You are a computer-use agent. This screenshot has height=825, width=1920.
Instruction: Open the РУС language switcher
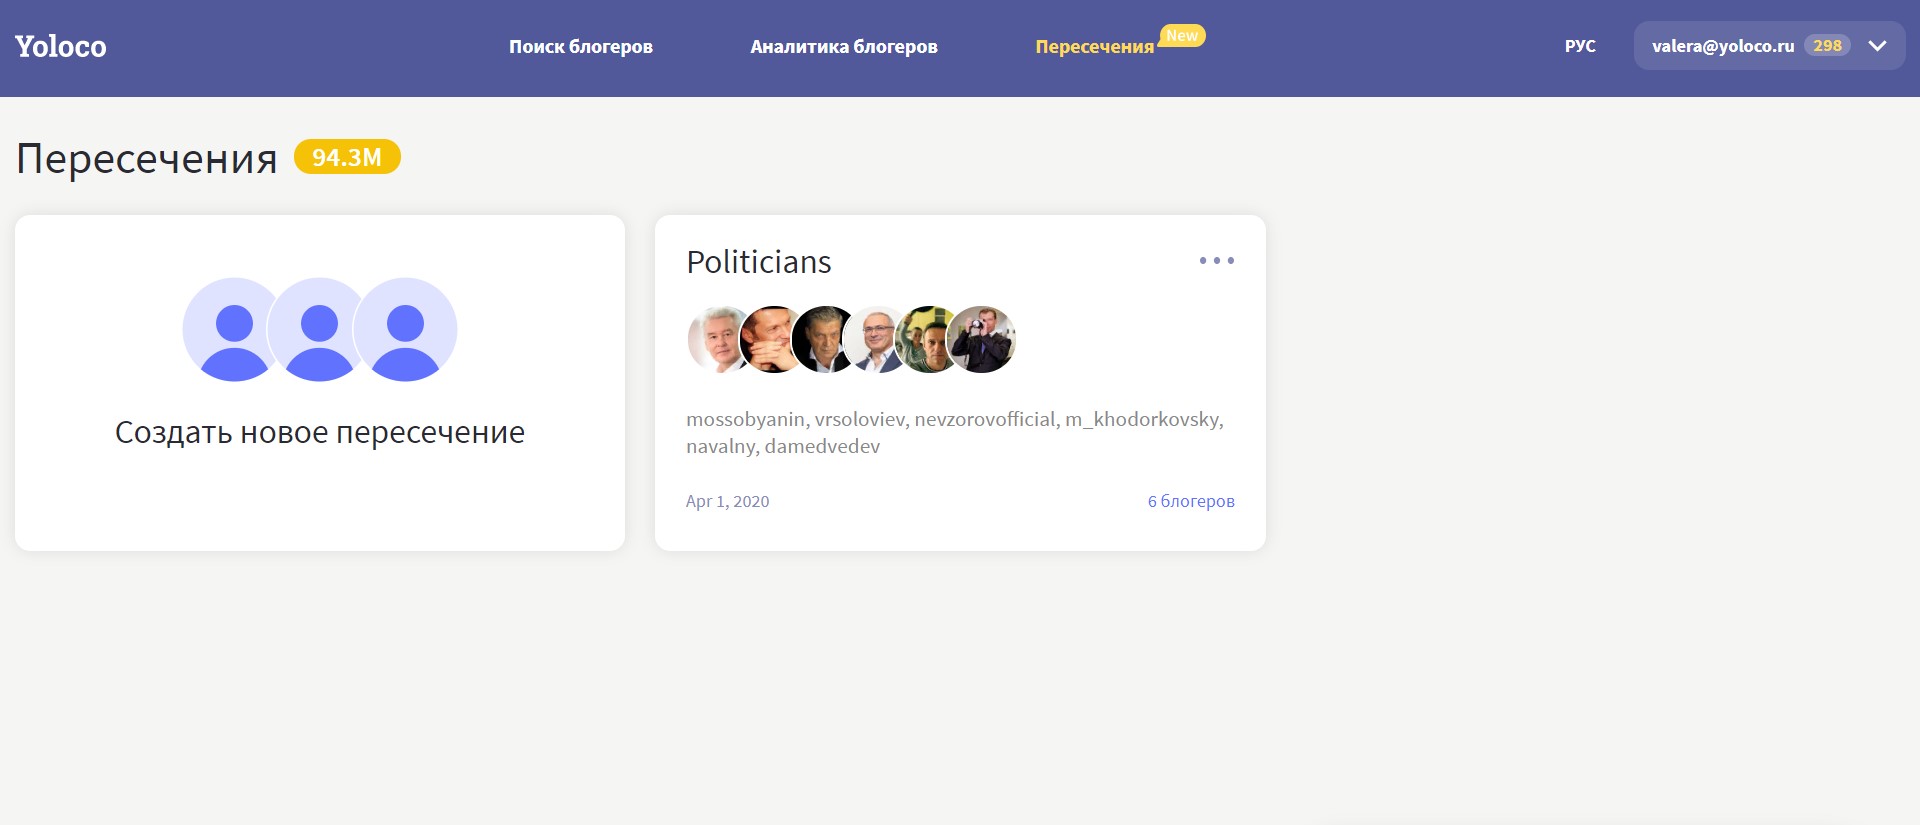(x=1580, y=46)
